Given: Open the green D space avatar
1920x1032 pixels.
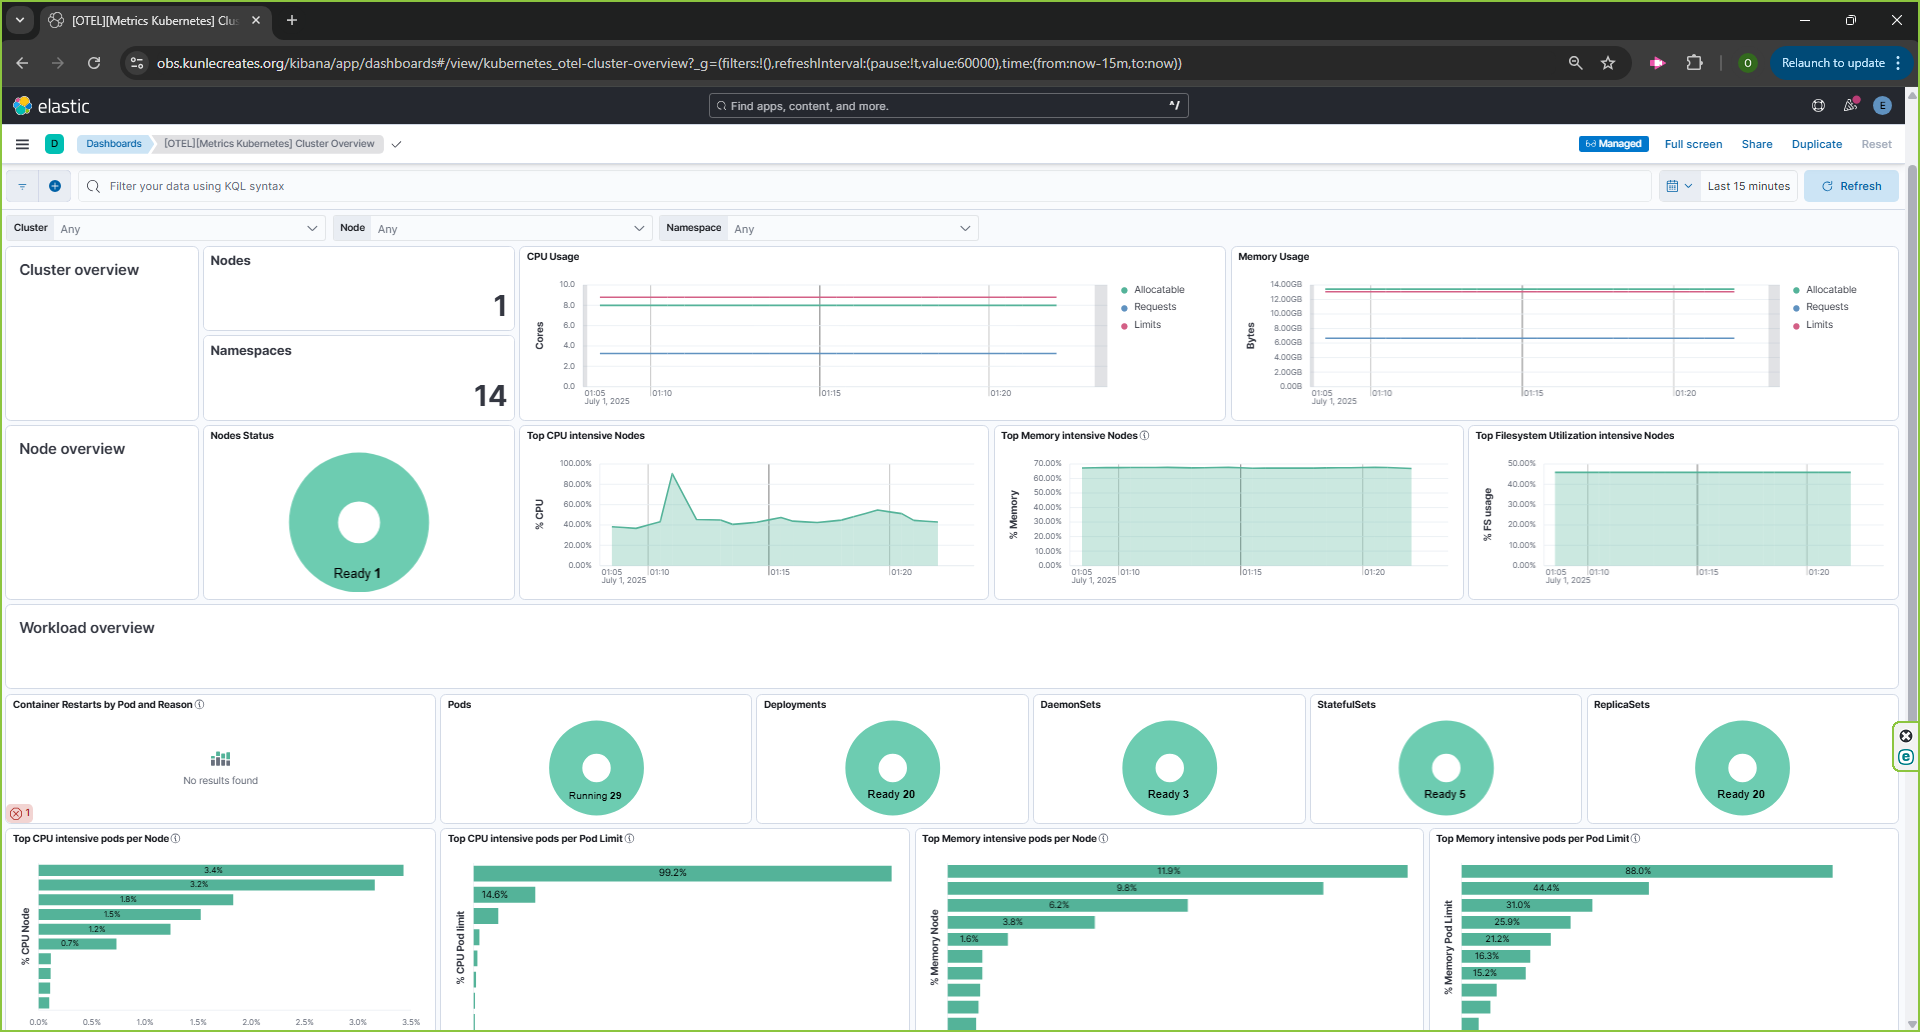Looking at the screenshot, I should click(55, 144).
